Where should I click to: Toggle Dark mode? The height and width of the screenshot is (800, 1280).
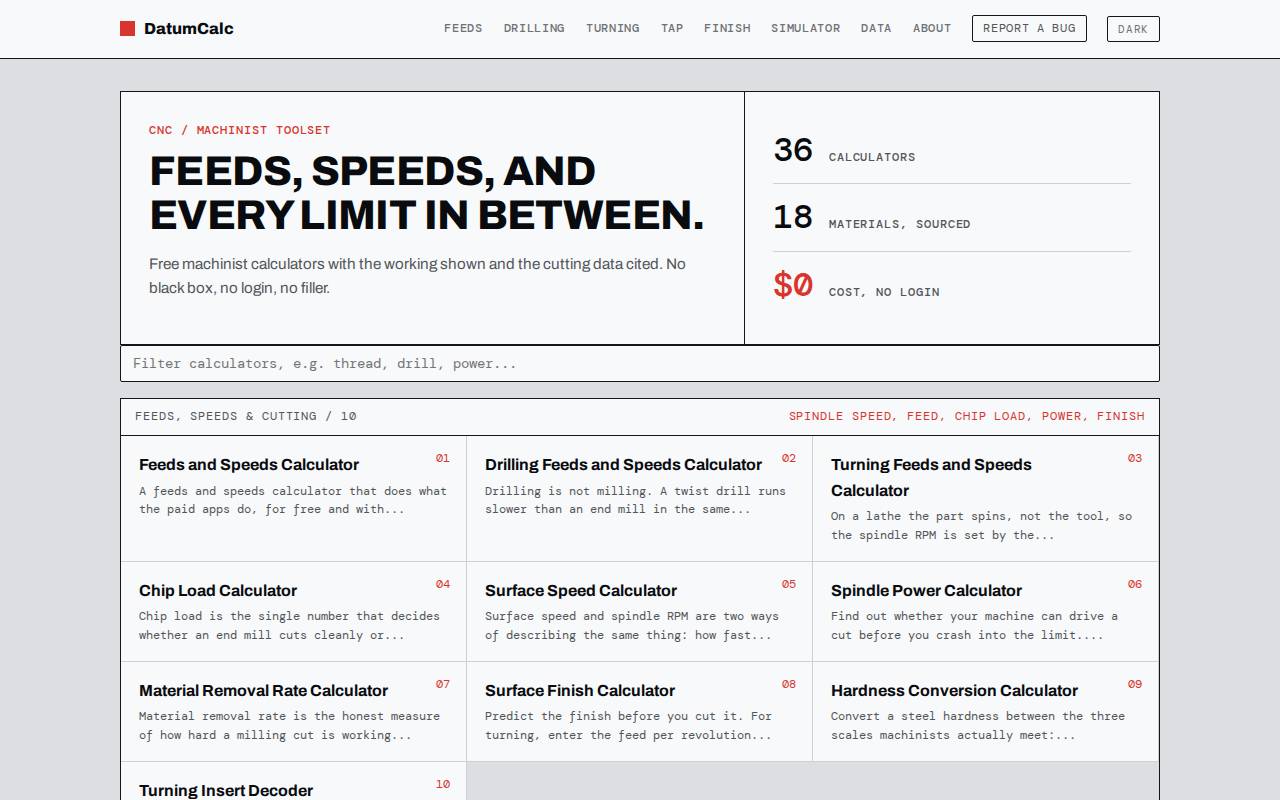(x=1133, y=29)
